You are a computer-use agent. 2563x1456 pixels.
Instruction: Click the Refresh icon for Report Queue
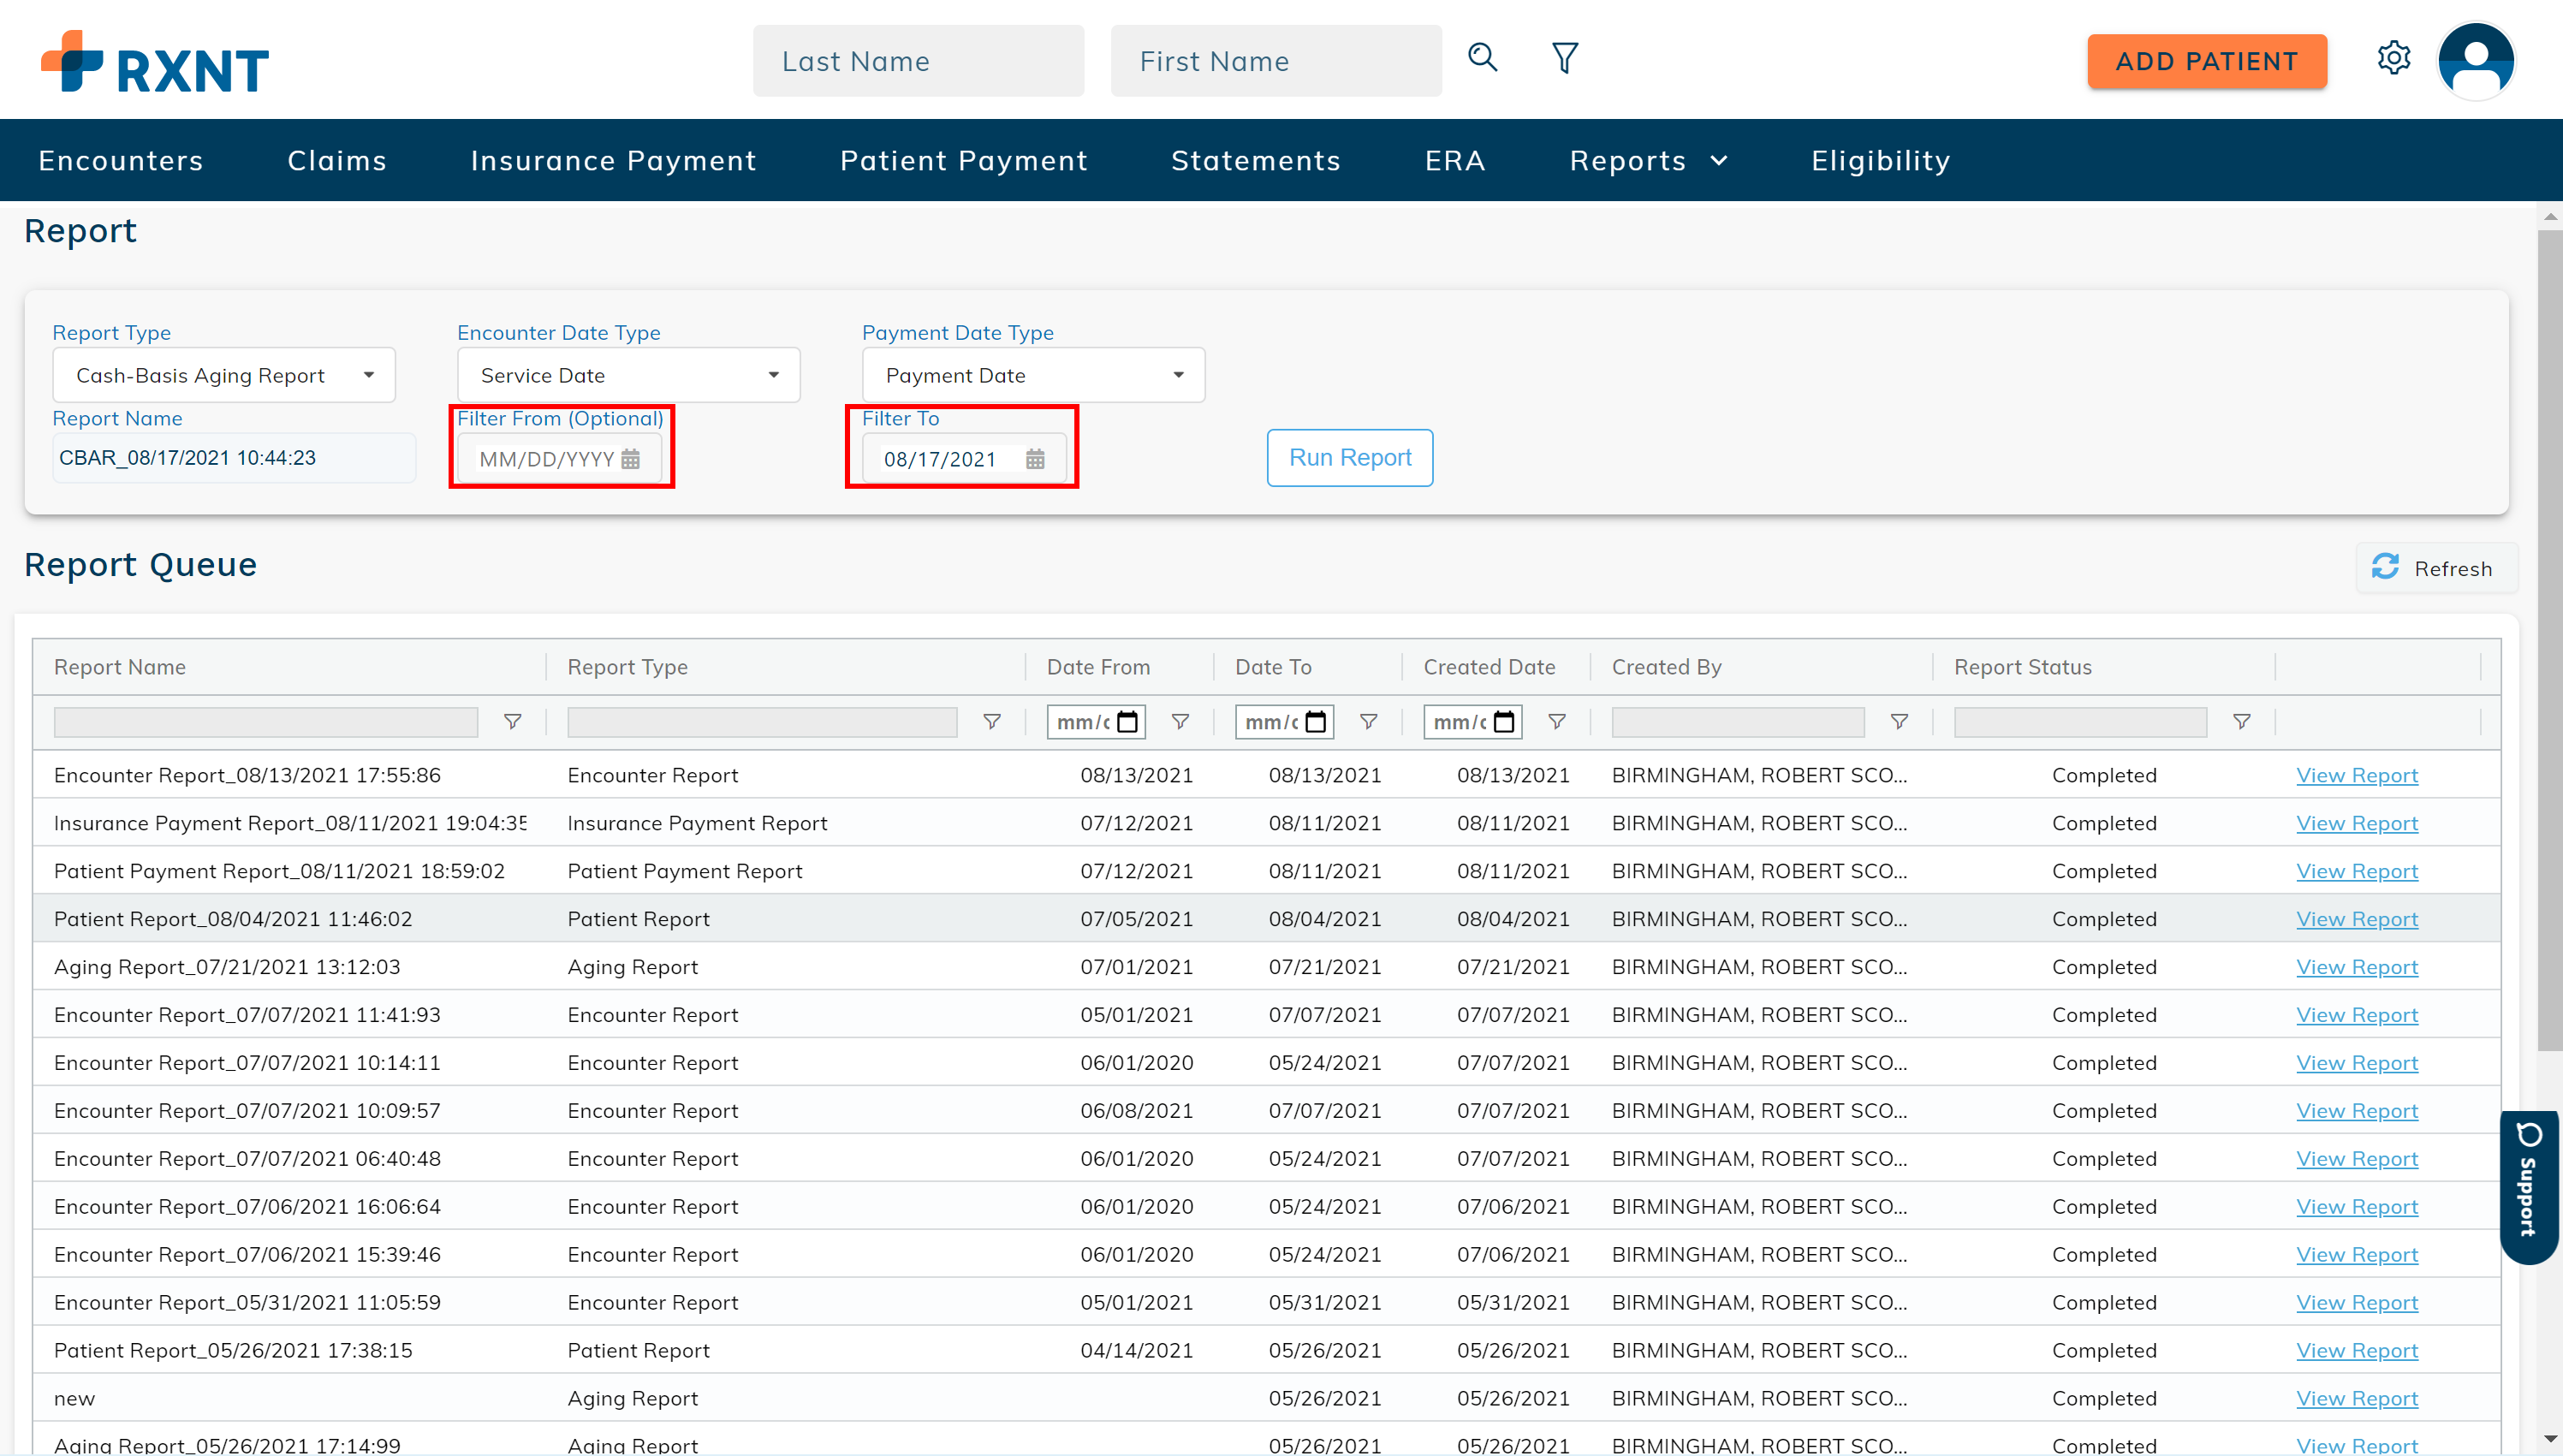pyautogui.click(x=2385, y=567)
